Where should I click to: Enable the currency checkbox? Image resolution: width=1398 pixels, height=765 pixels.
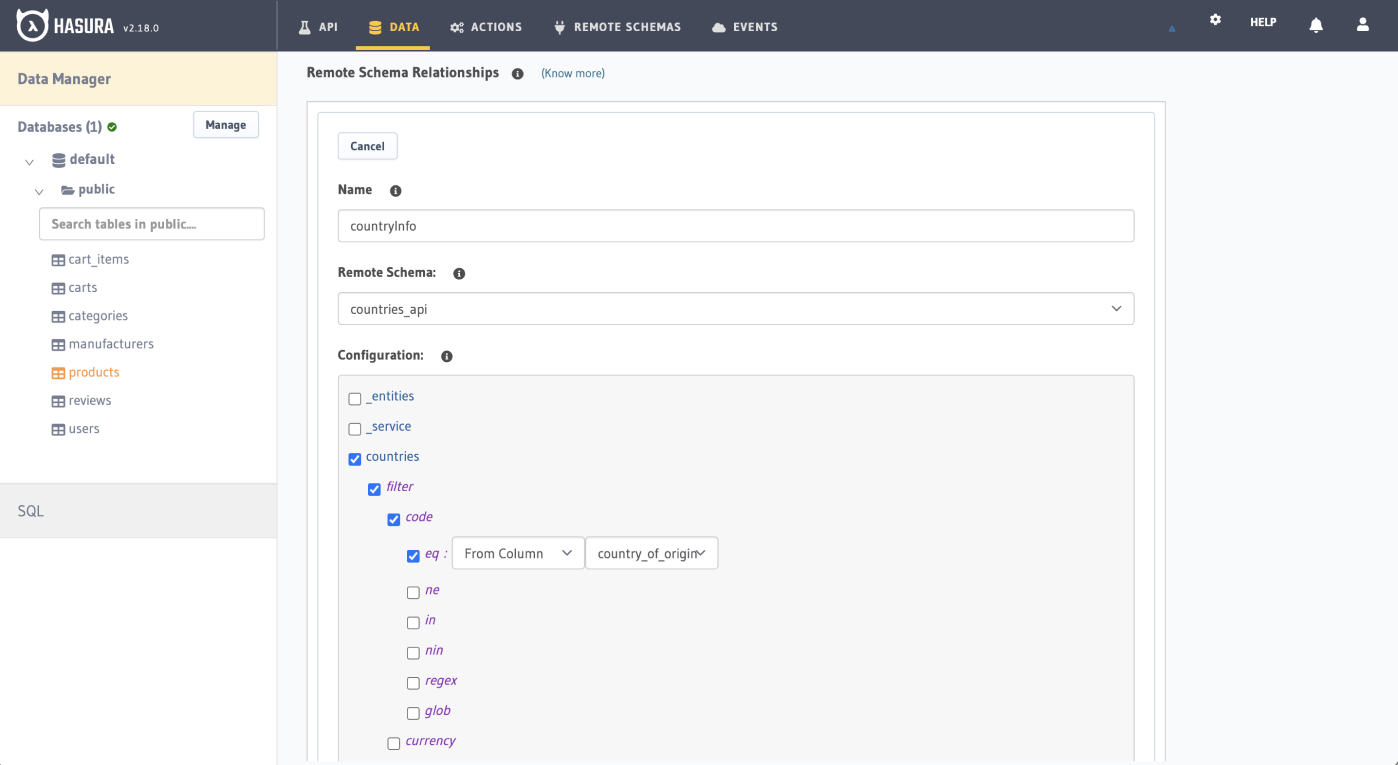tap(393, 743)
